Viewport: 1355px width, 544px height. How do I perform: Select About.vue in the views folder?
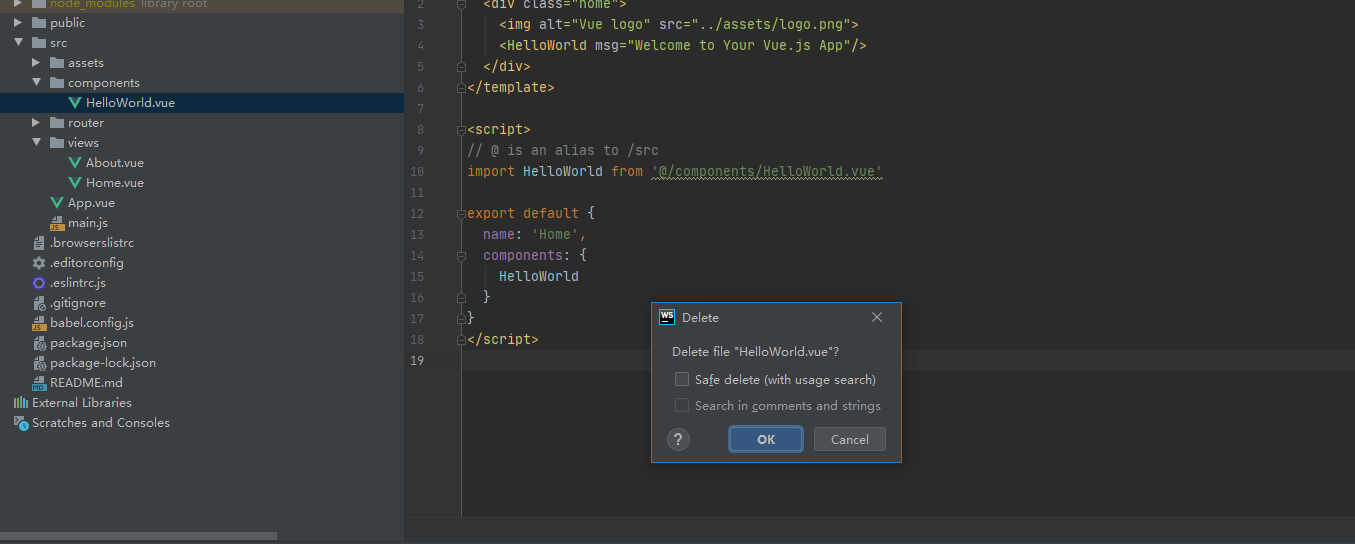click(115, 162)
